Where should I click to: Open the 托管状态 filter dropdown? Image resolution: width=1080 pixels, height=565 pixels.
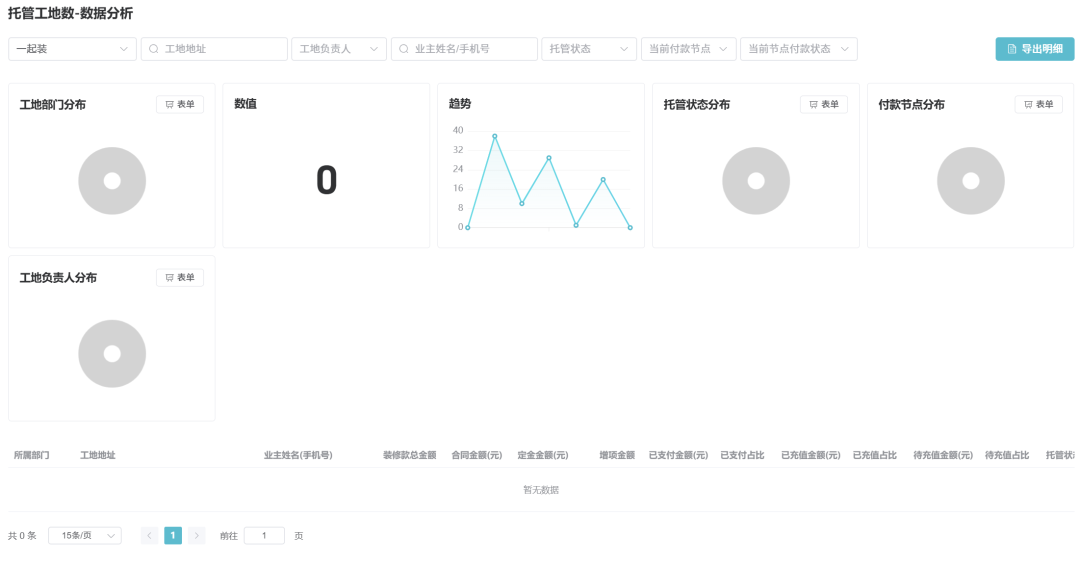[x=588, y=49]
